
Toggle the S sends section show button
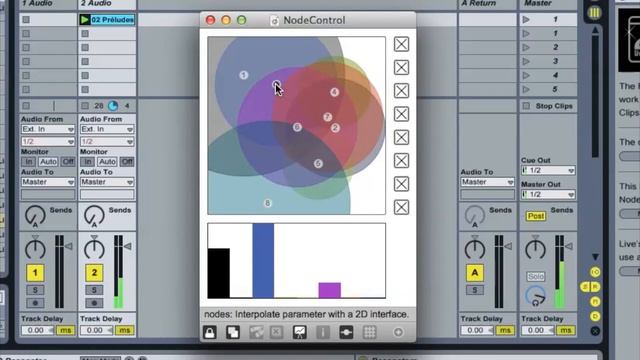pyautogui.click(x=585, y=287)
